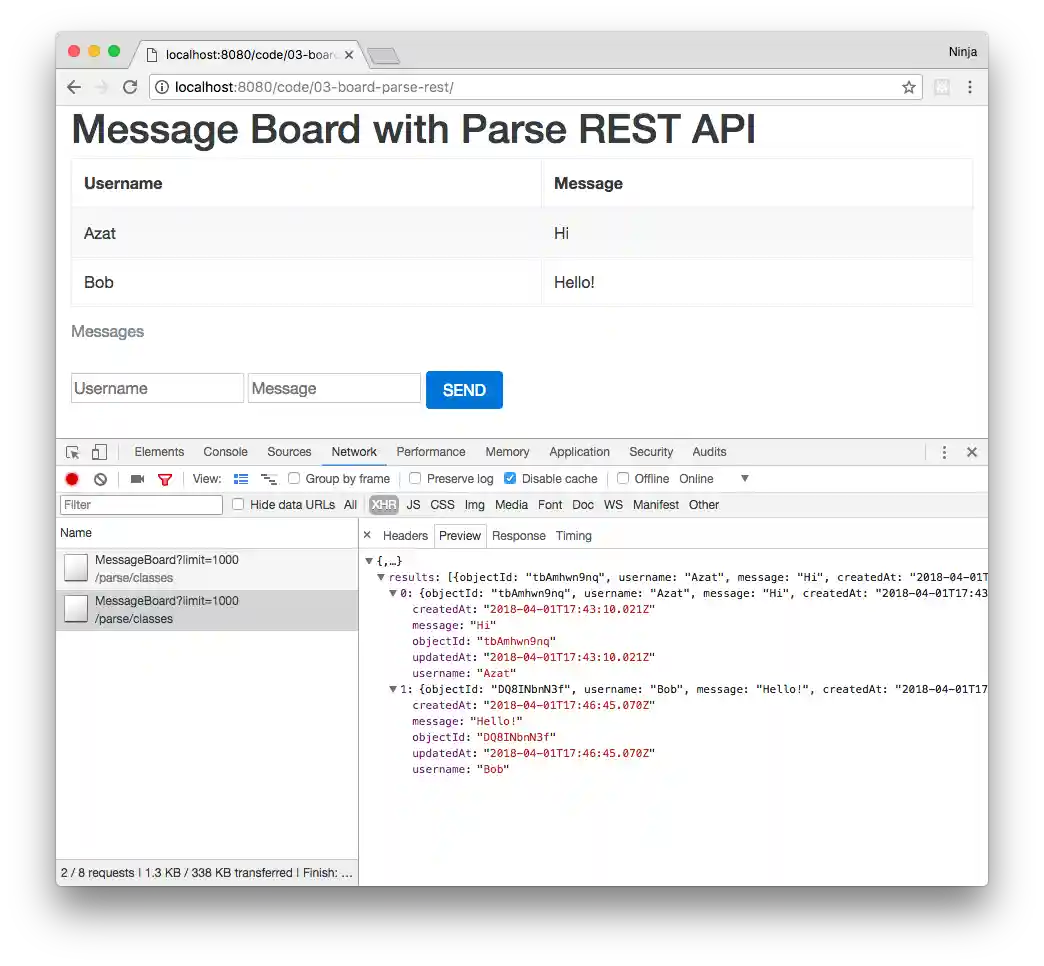The image size is (1044, 966).
Task: Check Hide data URLs
Action: pyautogui.click(x=238, y=504)
